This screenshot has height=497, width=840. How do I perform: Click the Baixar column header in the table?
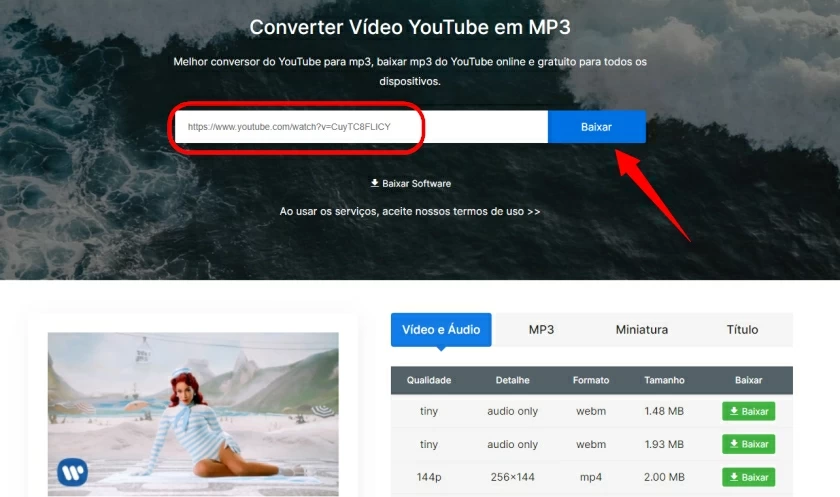coord(748,380)
